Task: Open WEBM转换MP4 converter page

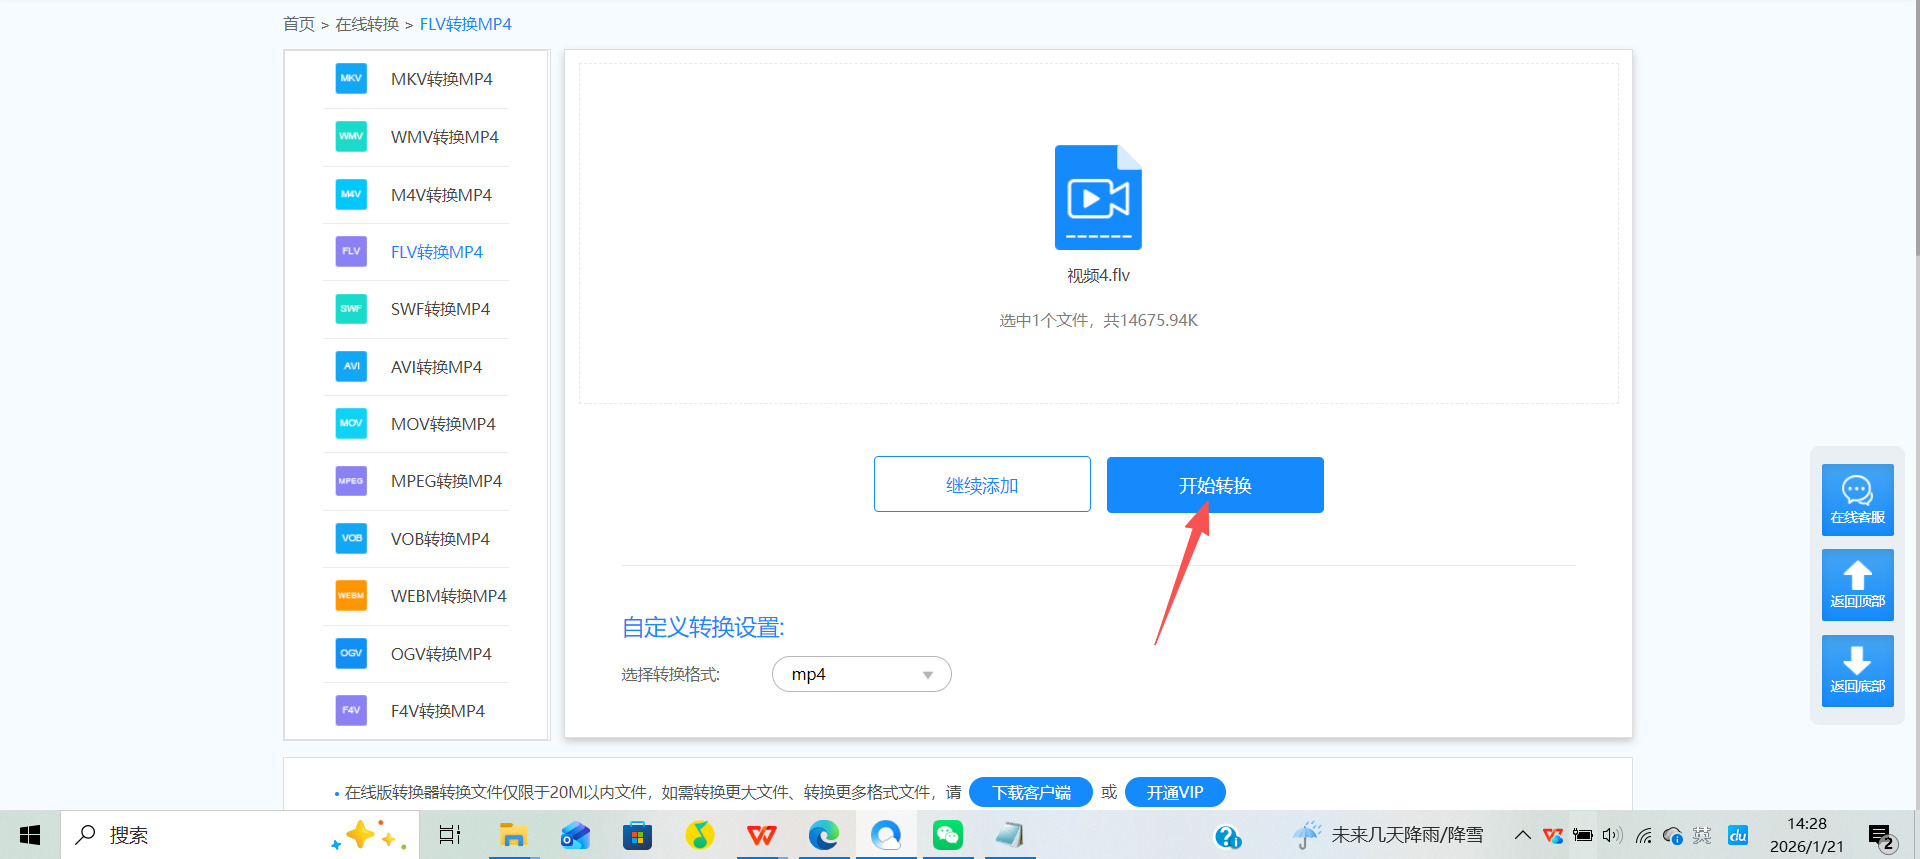Action: coord(449,596)
